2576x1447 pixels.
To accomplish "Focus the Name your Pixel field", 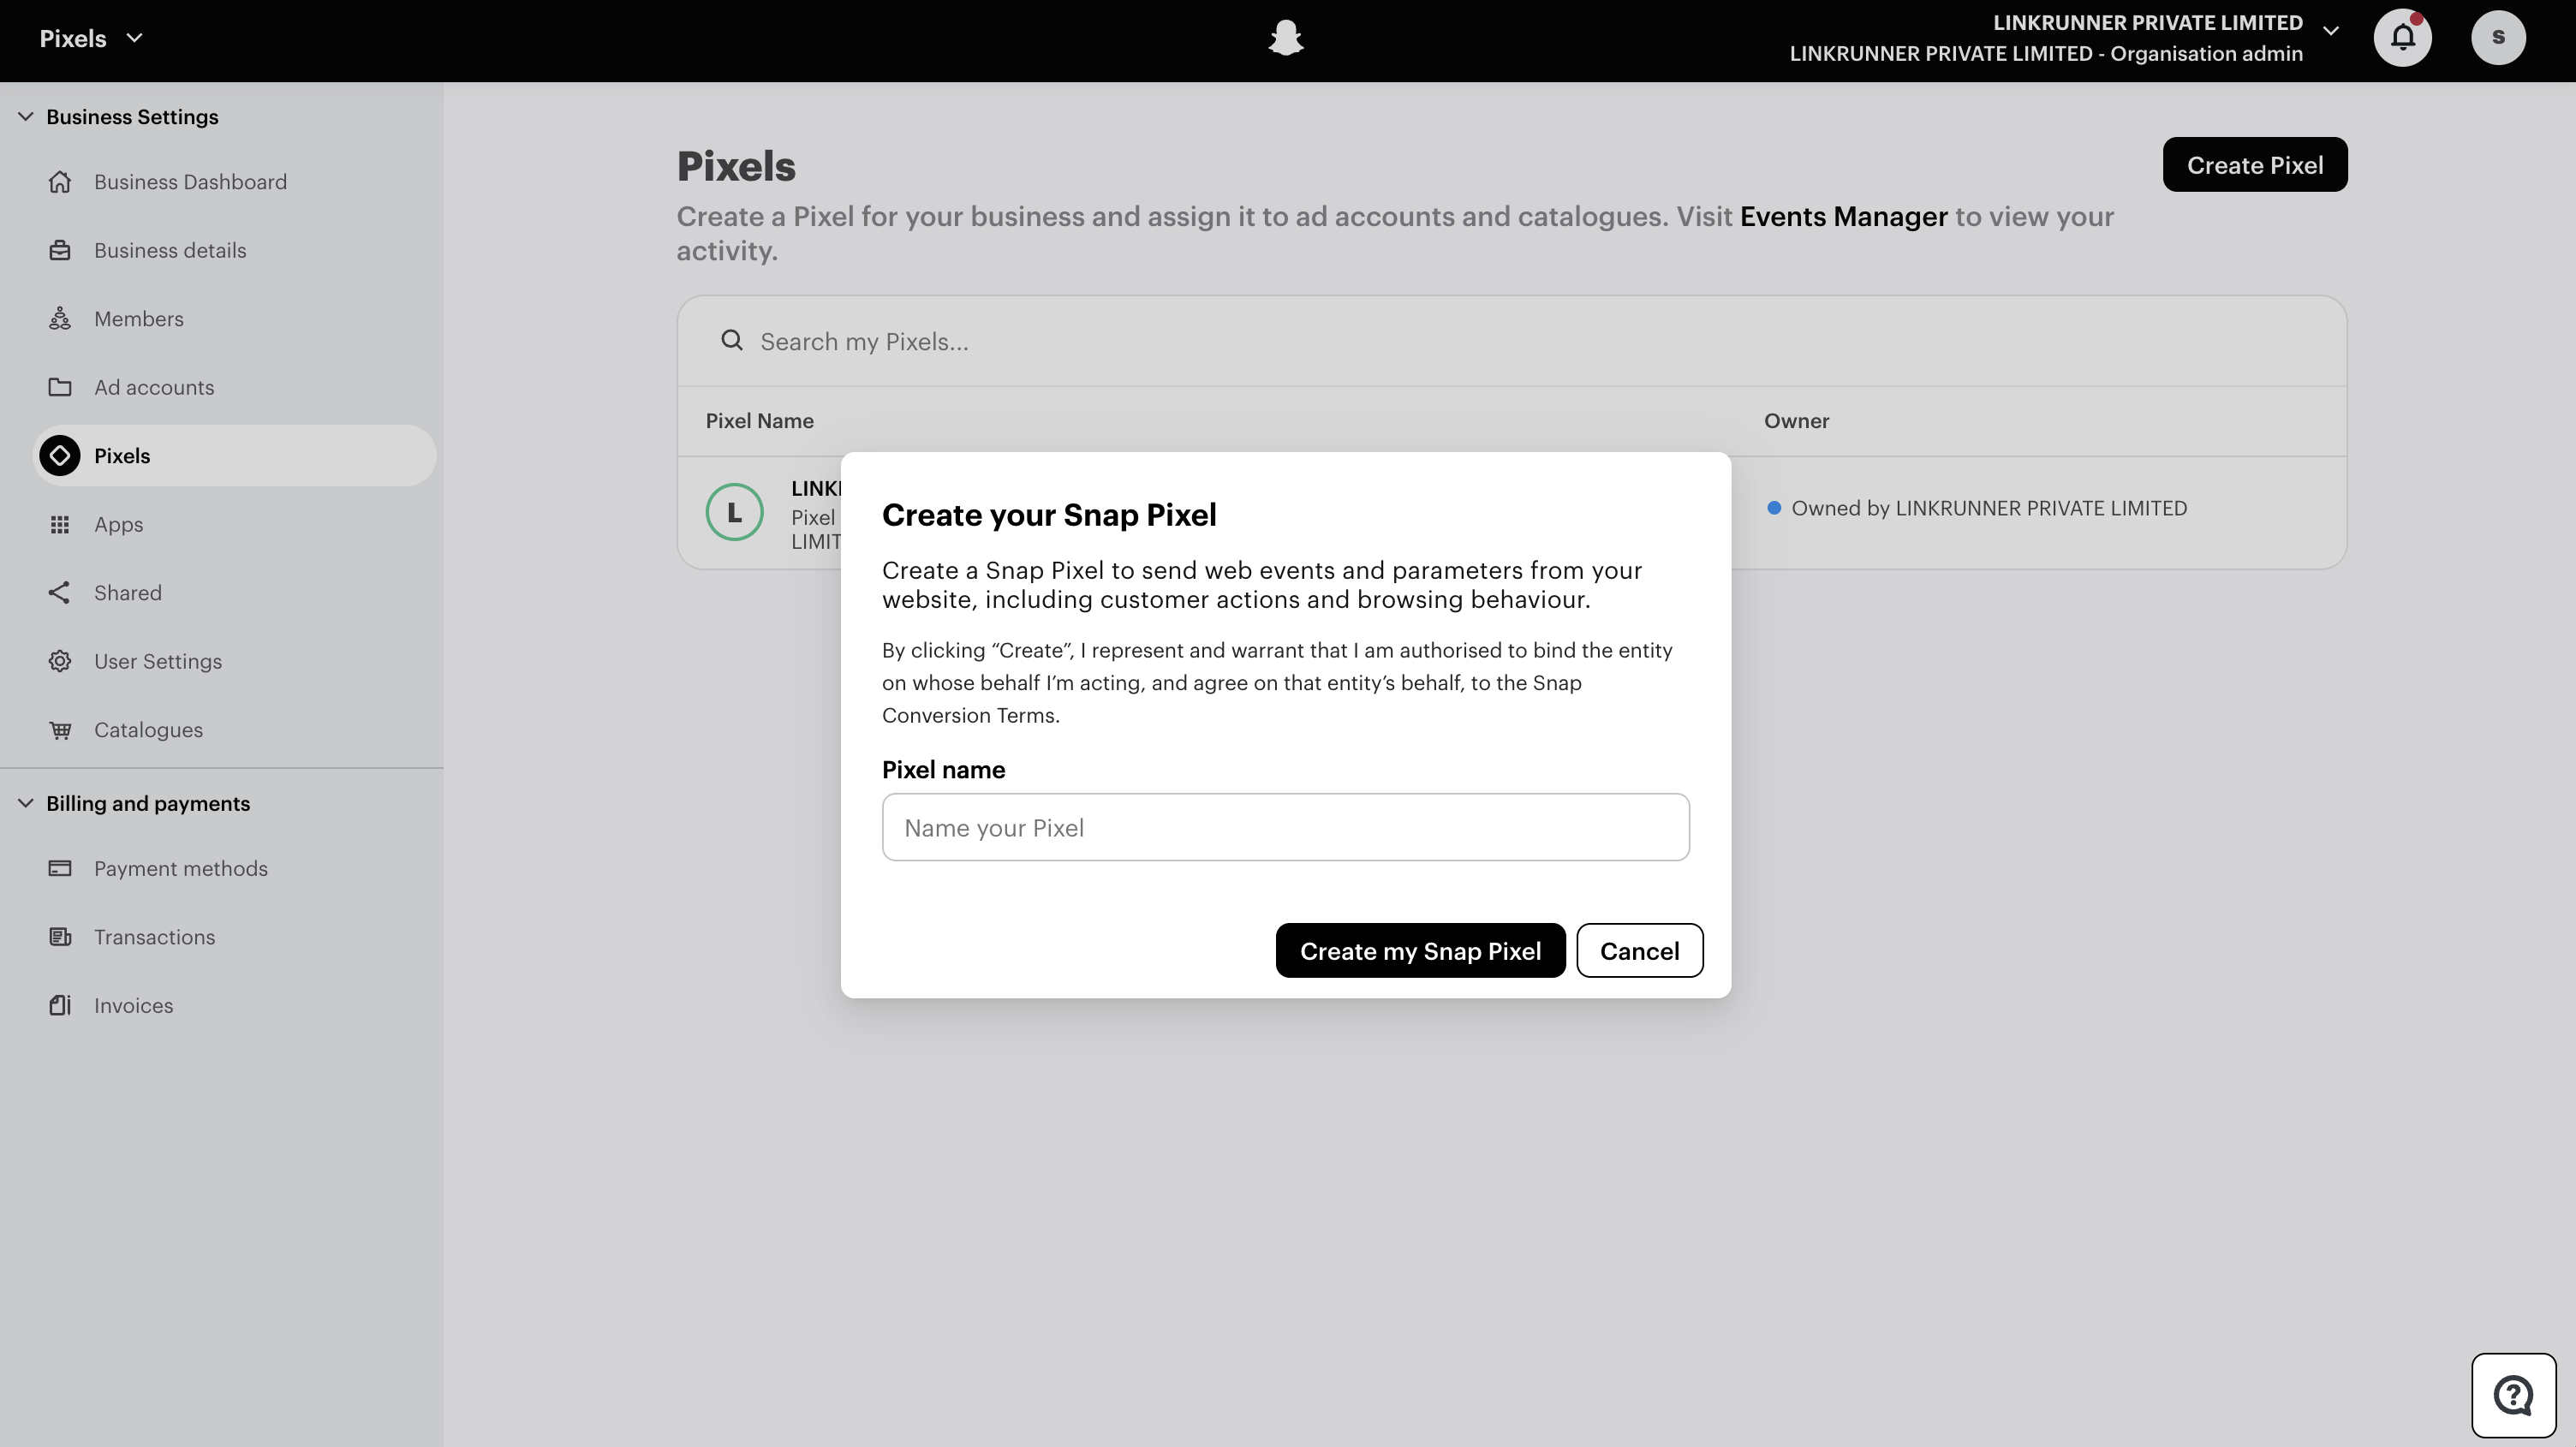I will pyautogui.click(x=1285, y=827).
